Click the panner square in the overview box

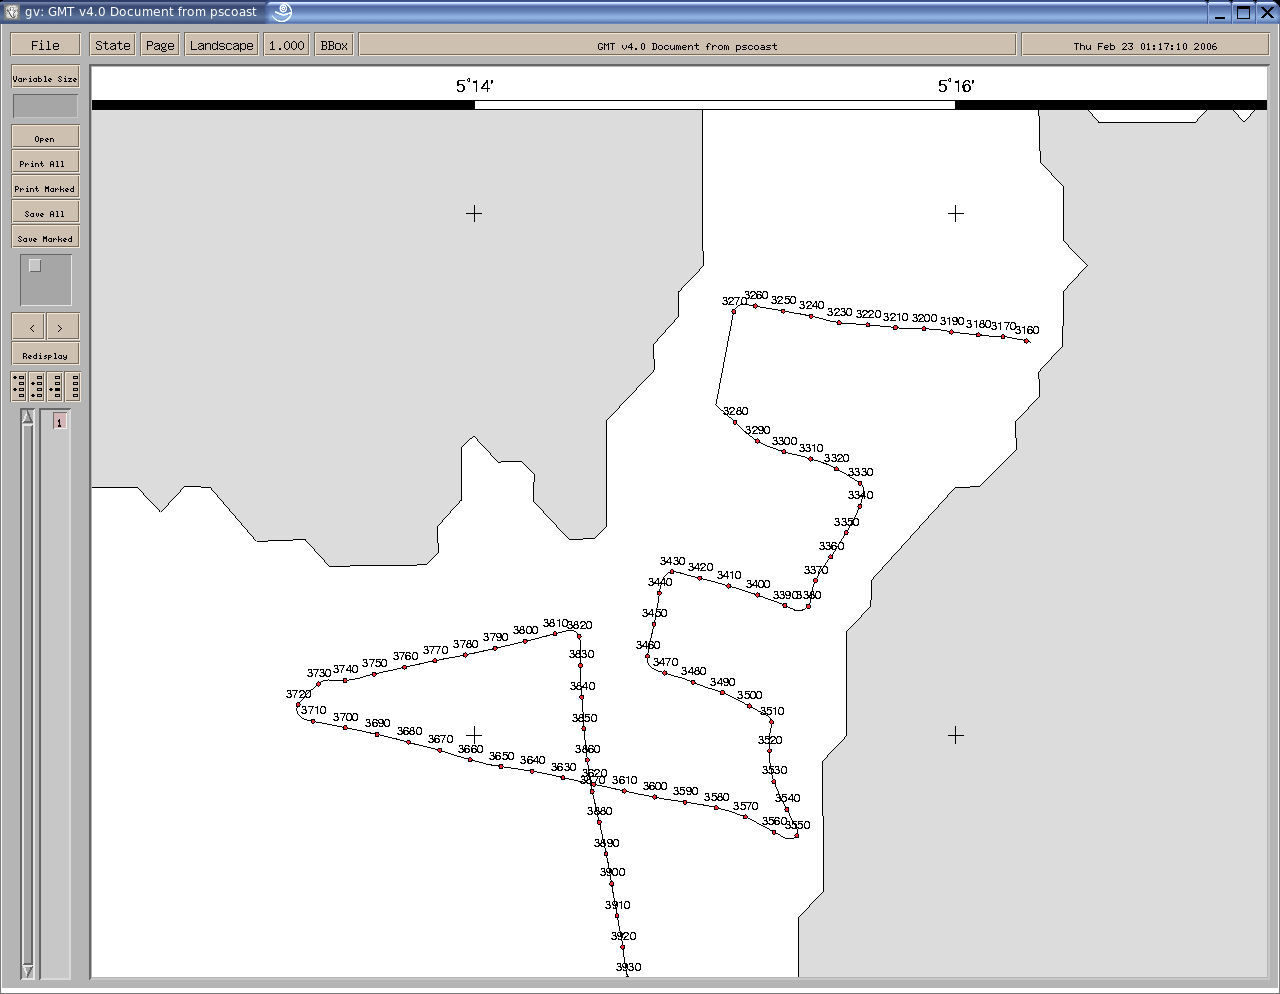click(x=35, y=266)
